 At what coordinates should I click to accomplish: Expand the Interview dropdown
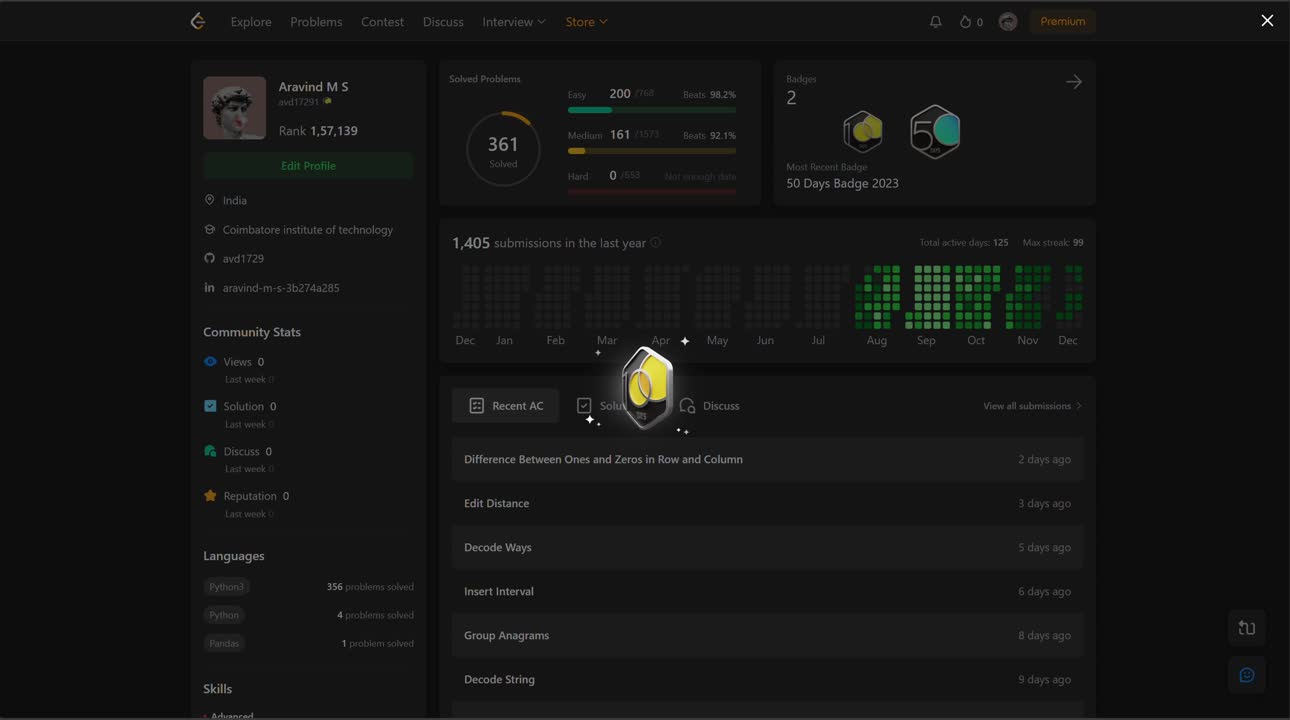pyautogui.click(x=513, y=22)
